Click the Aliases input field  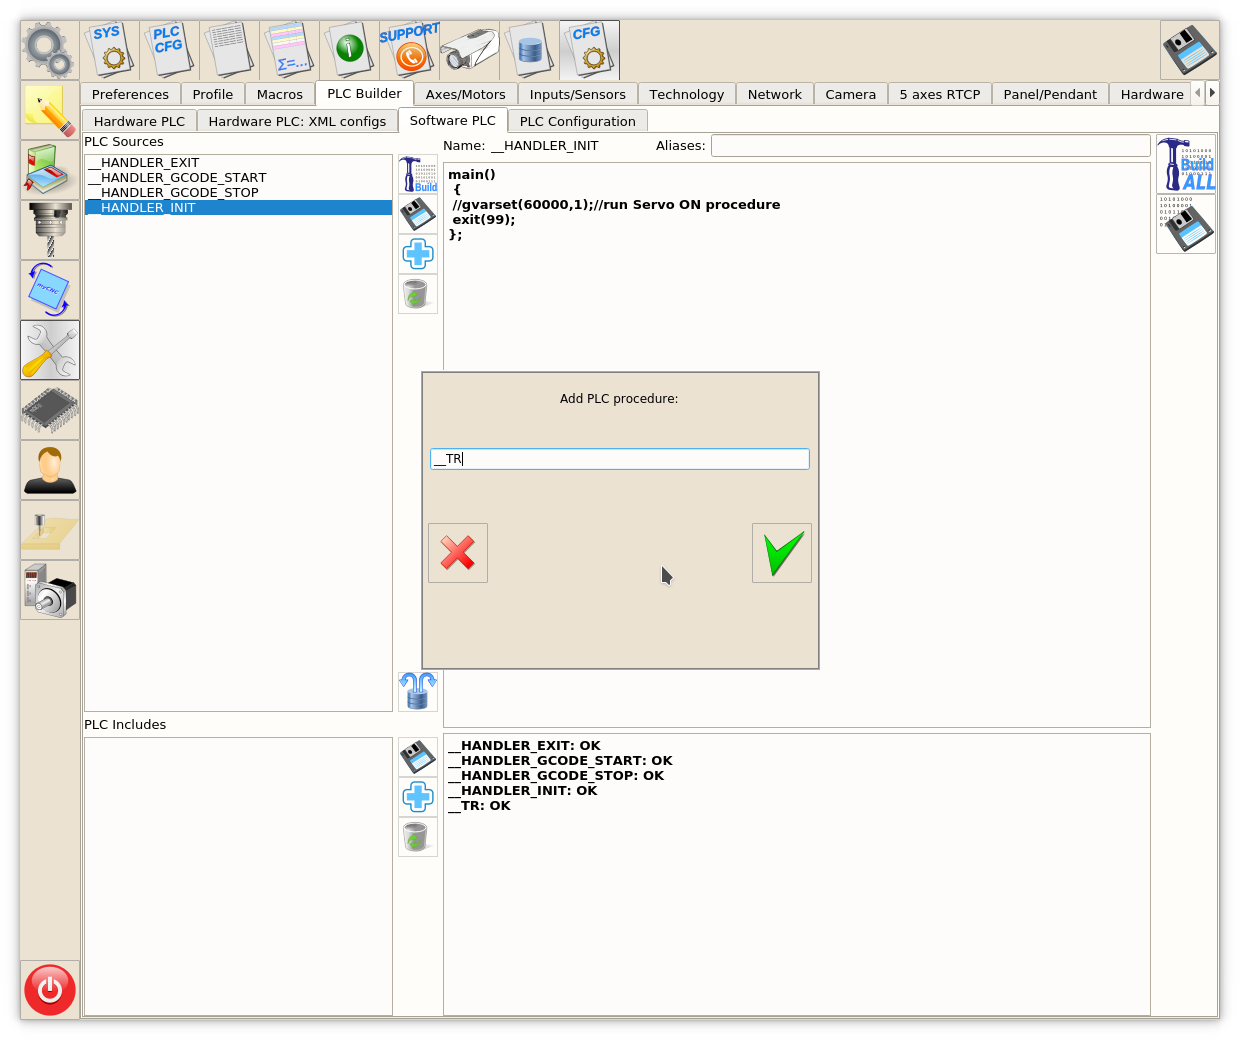(930, 146)
